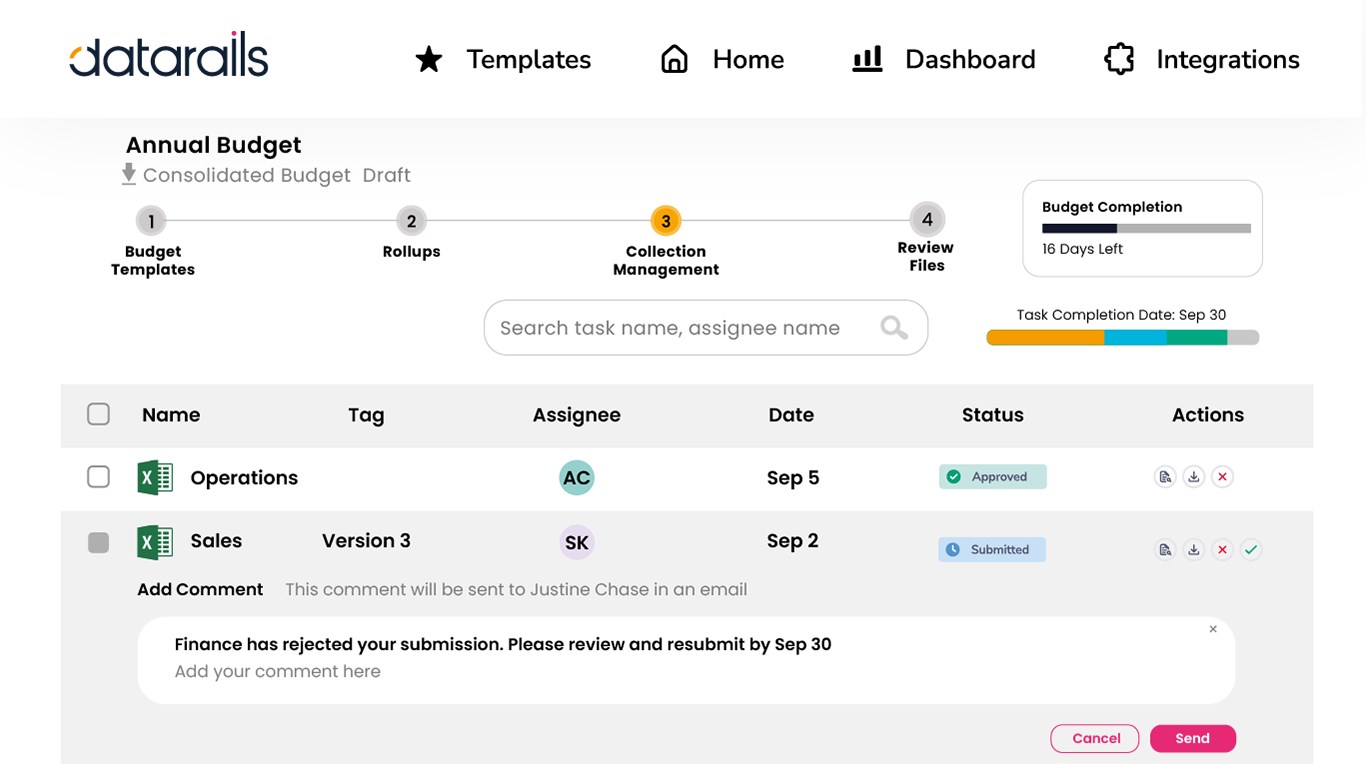
Task: Download the Consolidated Budget using arrow icon
Action: coord(129,175)
